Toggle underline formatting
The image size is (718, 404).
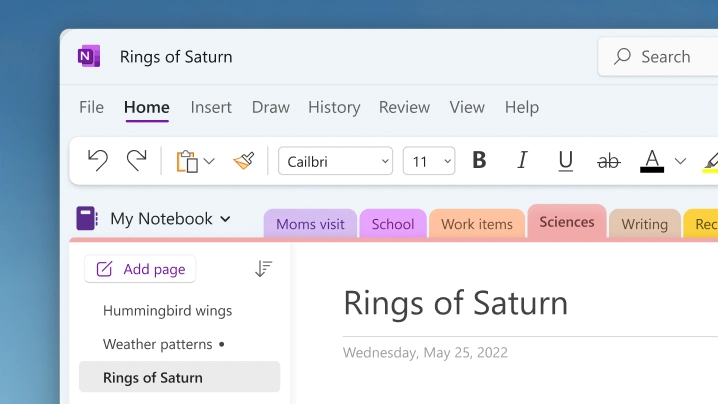565,160
